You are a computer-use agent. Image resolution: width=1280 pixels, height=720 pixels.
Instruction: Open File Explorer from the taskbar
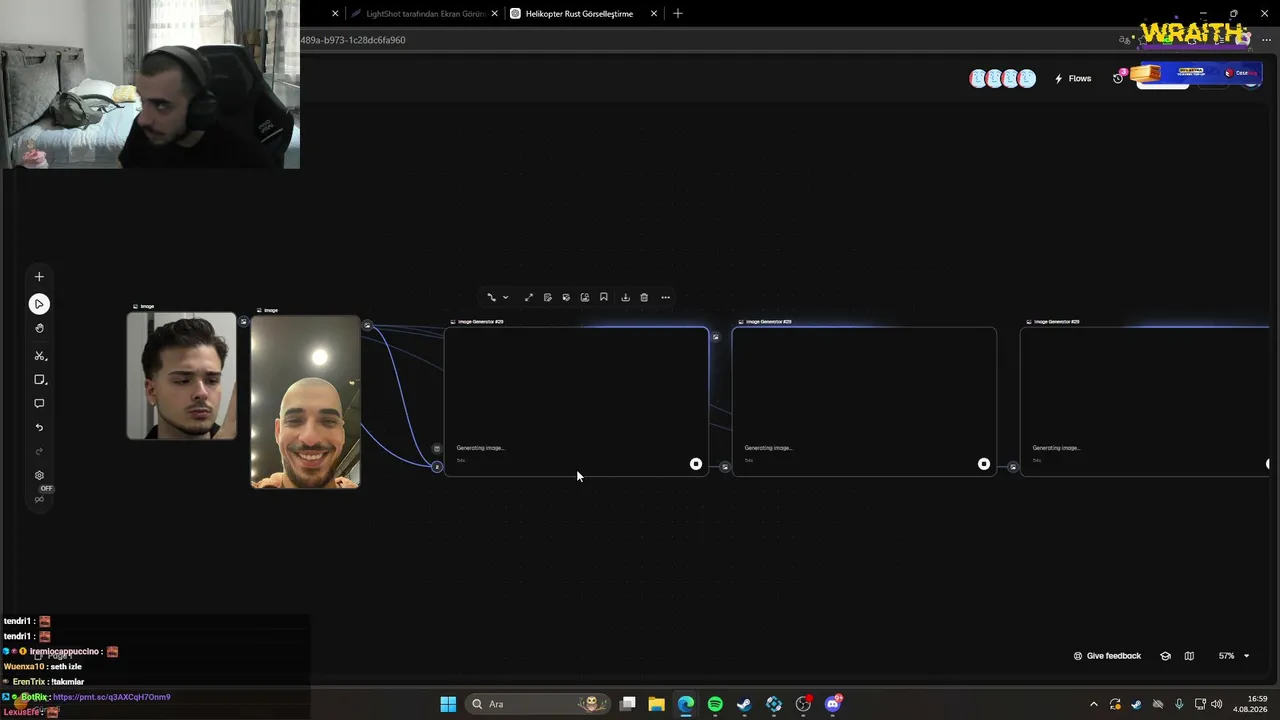[x=656, y=704]
